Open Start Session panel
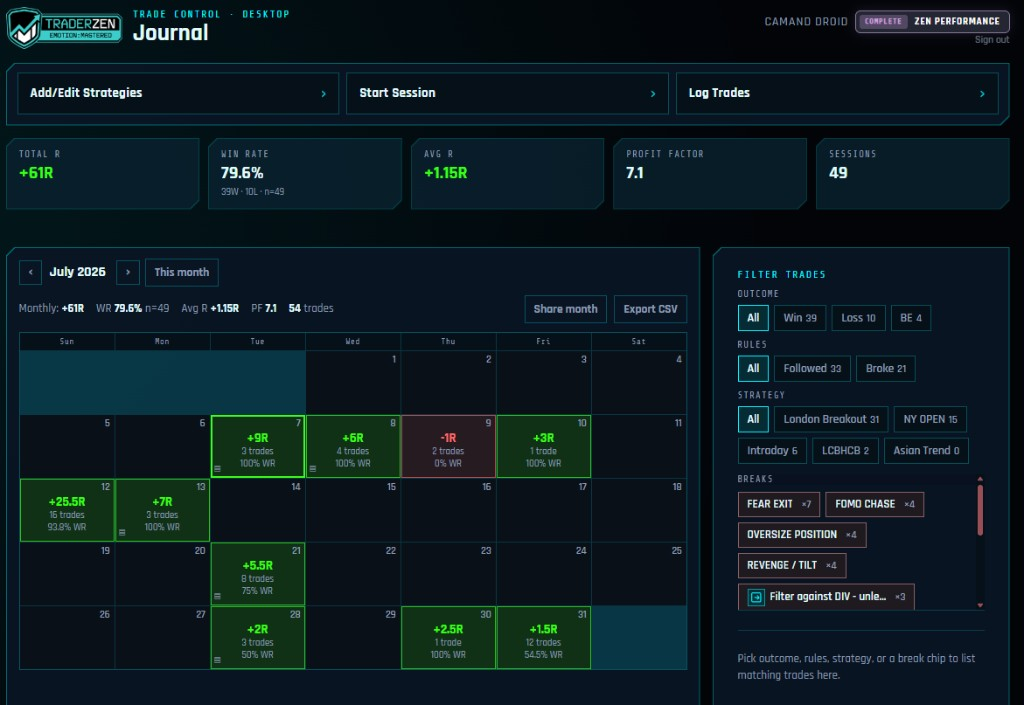This screenshot has height=705, width=1024. click(x=507, y=93)
